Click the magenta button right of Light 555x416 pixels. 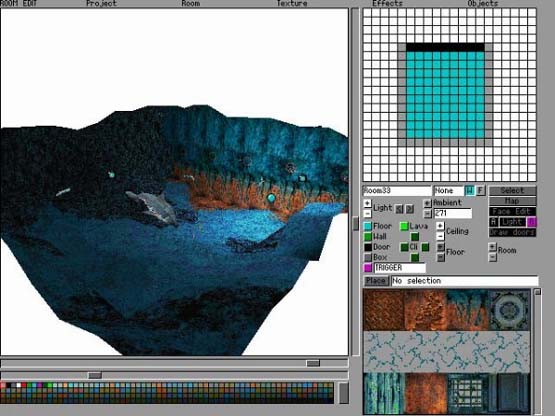(x=532, y=222)
